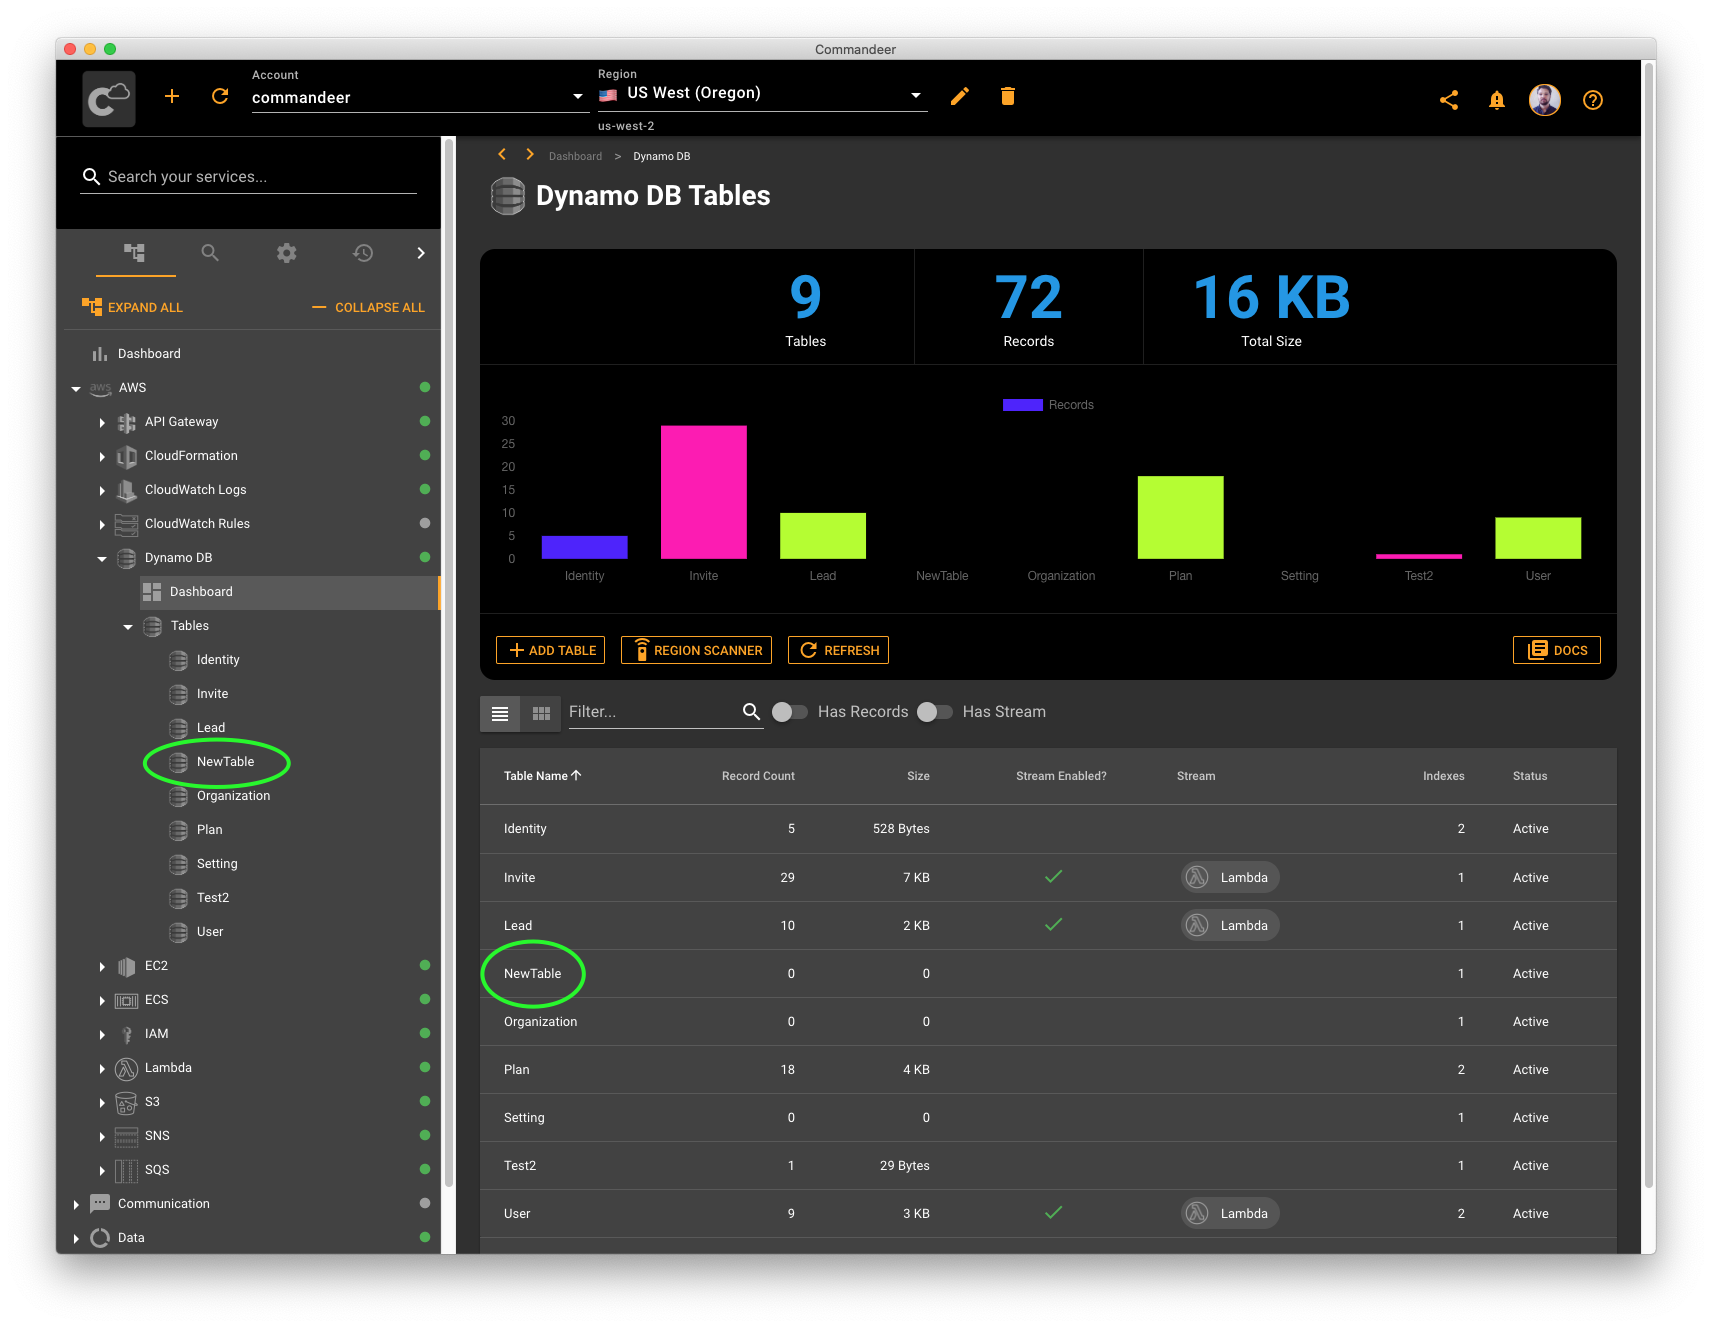Click the REFRESH button
The width and height of the screenshot is (1712, 1328).
838,650
